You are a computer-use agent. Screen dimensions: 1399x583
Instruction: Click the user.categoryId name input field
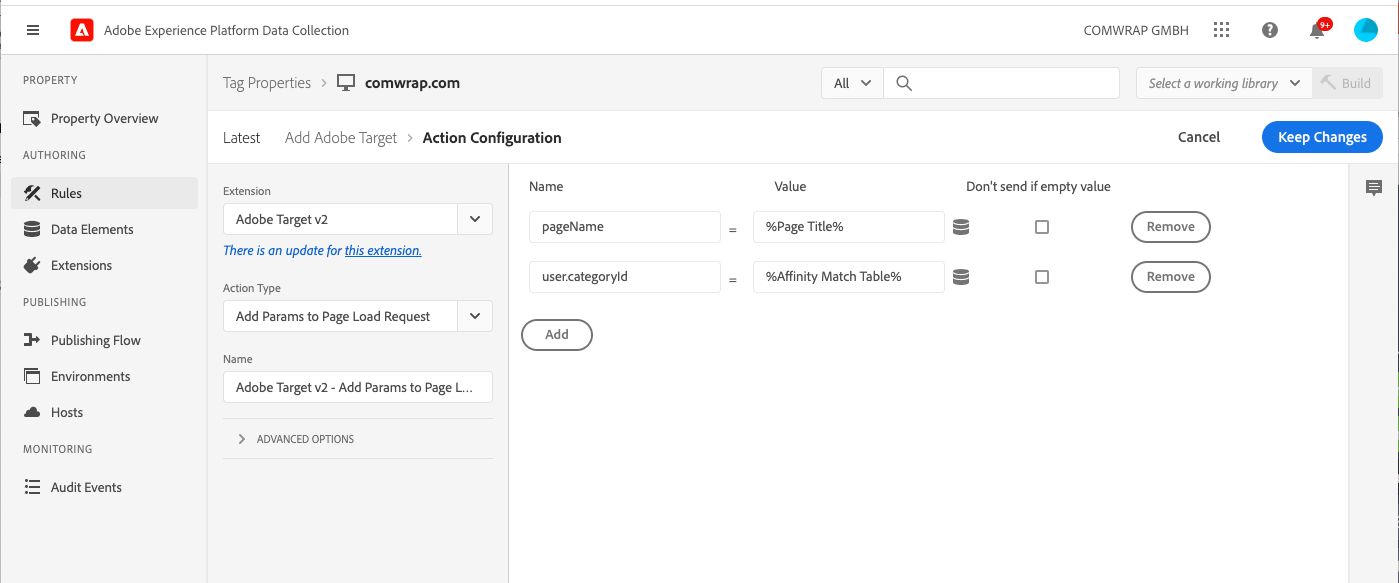point(625,277)
